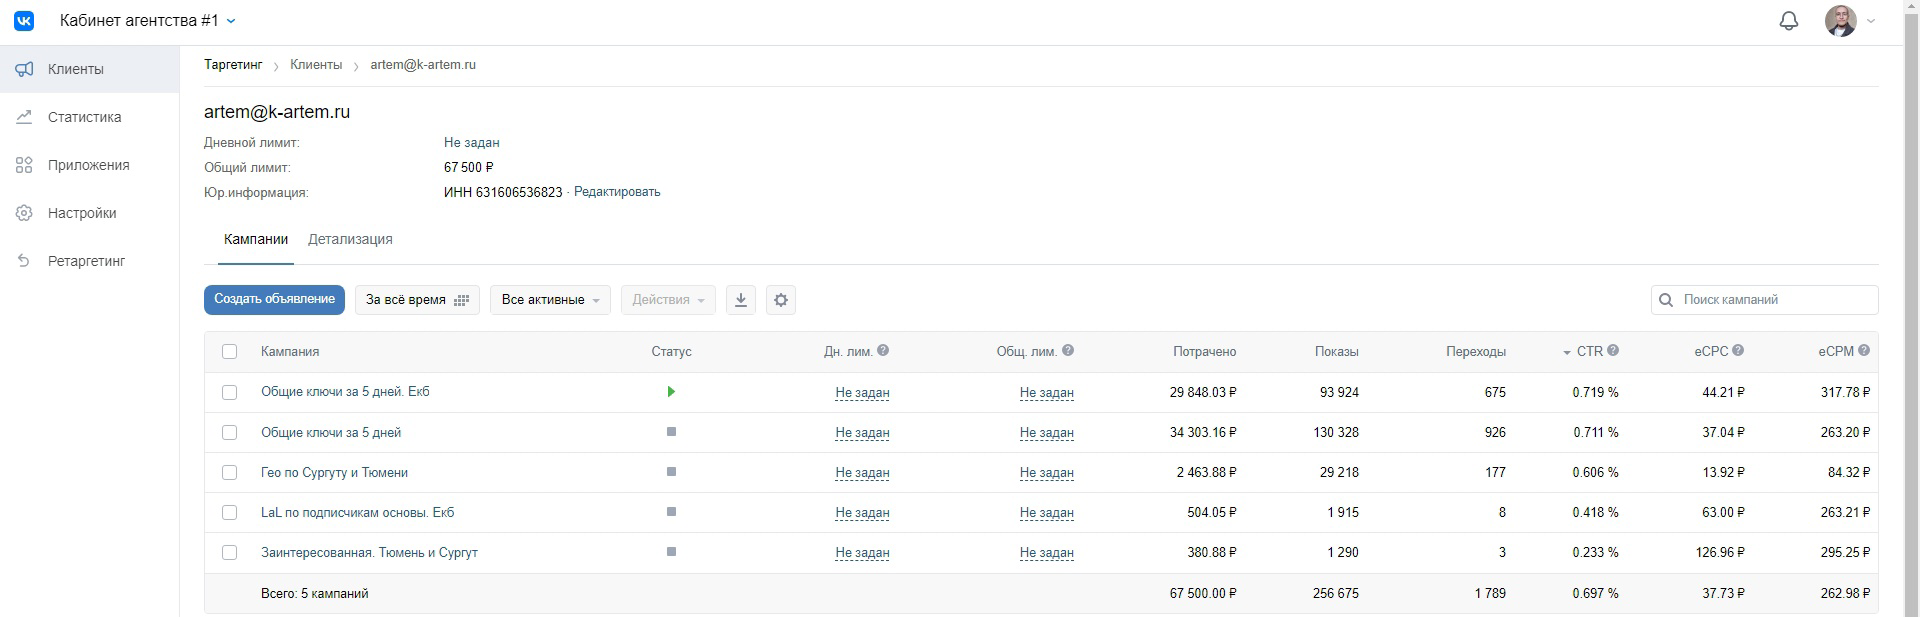Click calendar grid icon in За всё время

click(x=461, y=300)
